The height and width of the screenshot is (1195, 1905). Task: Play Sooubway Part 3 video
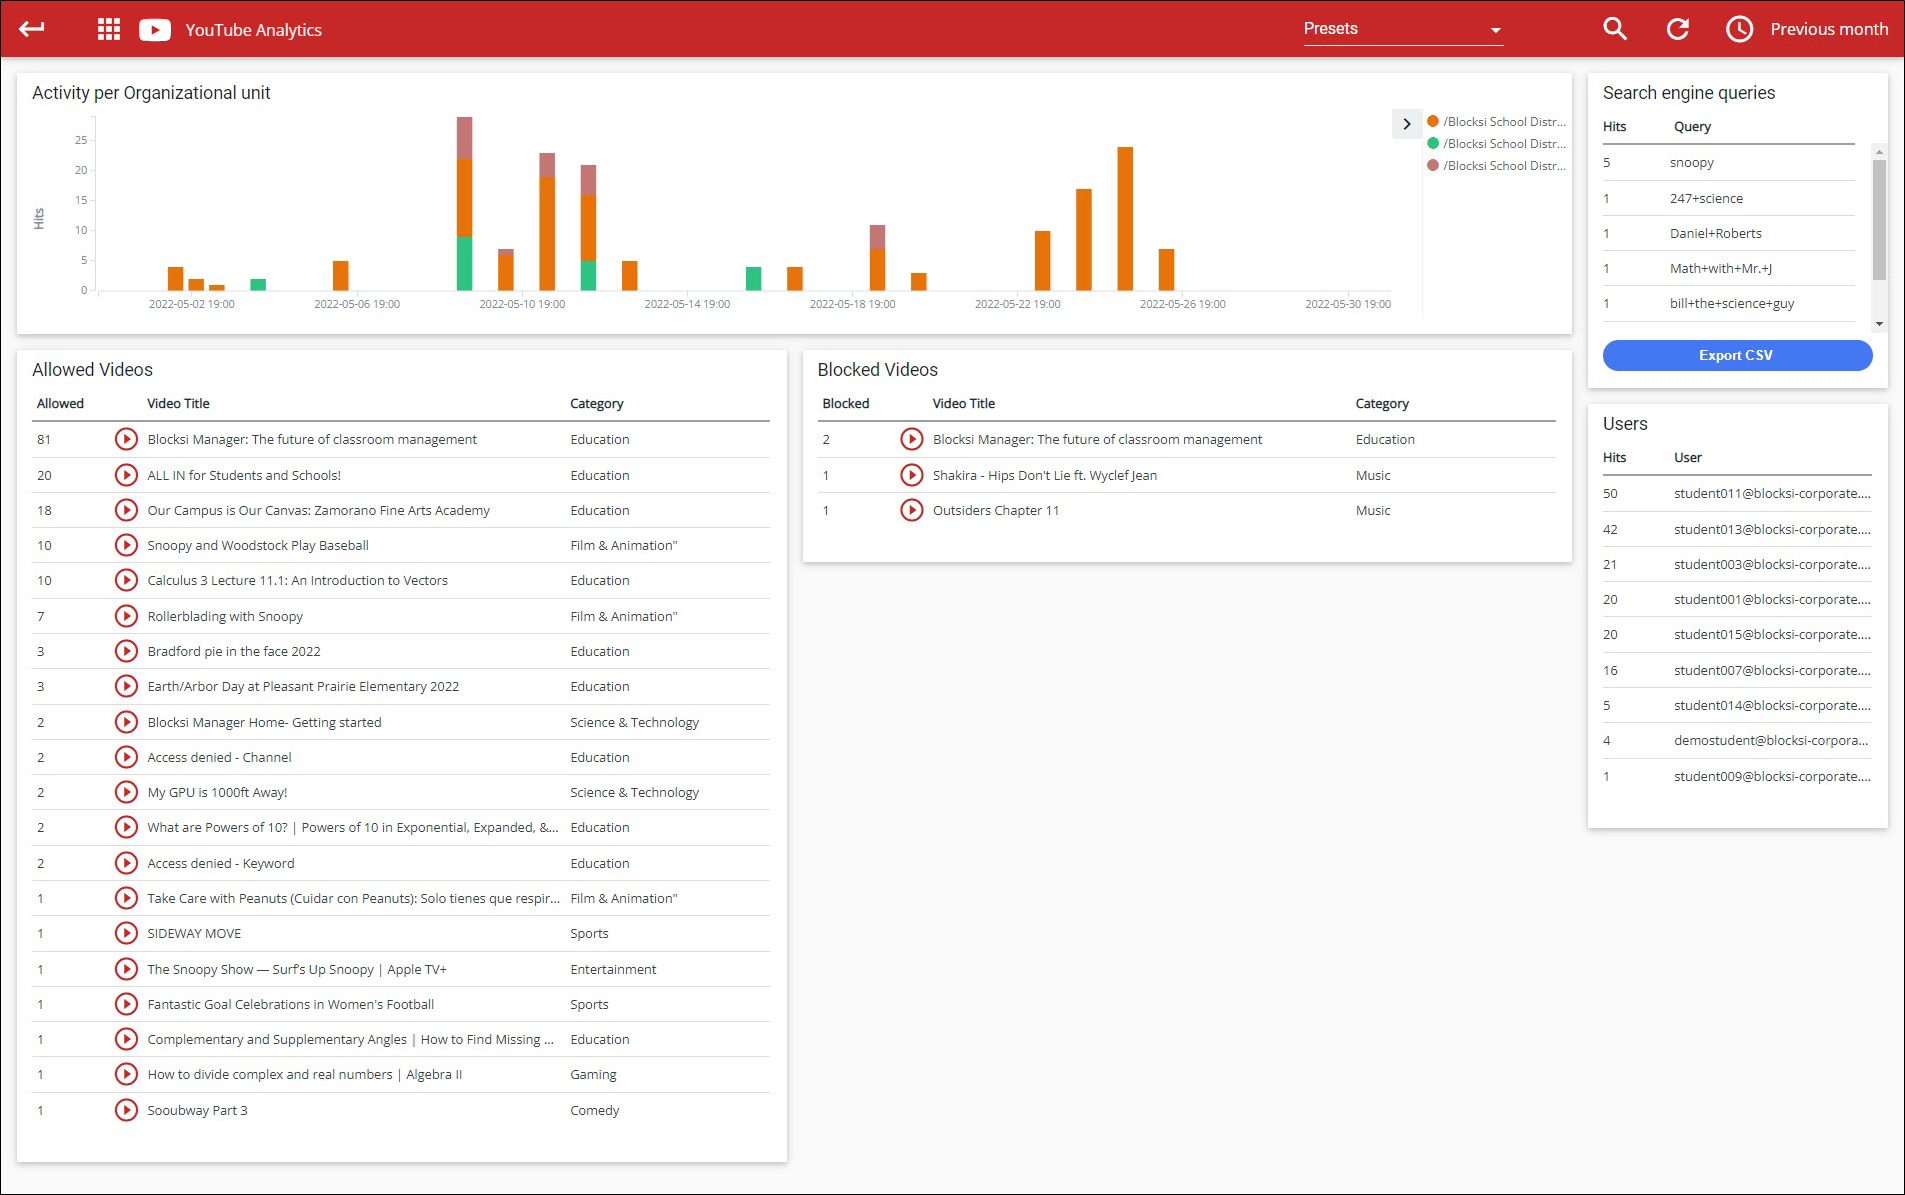pos(126,1110)
